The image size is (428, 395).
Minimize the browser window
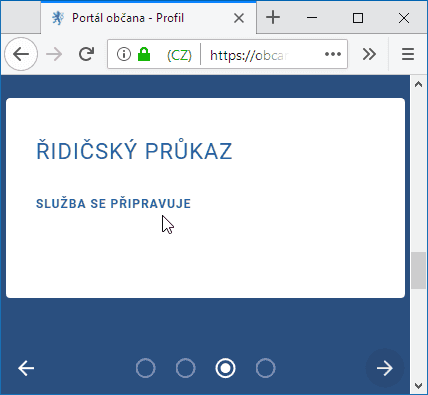tap(312, 18)
